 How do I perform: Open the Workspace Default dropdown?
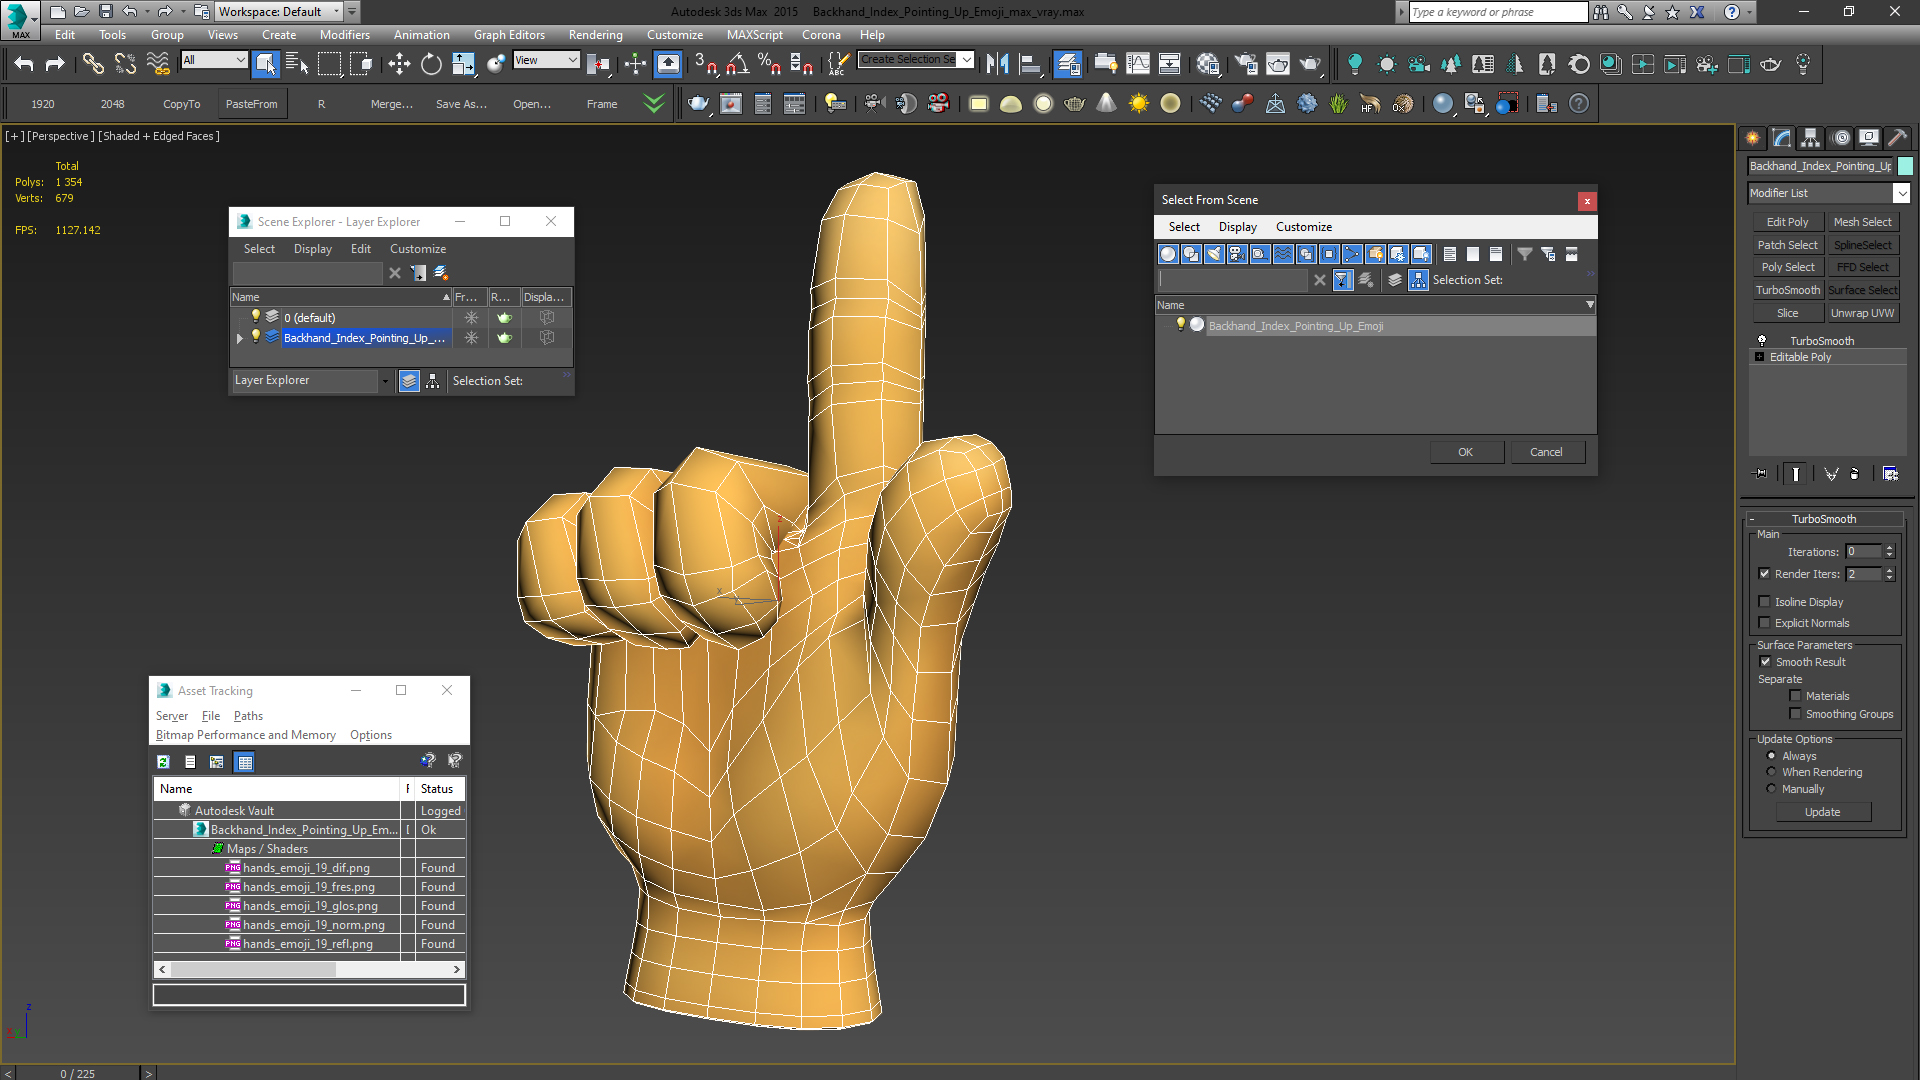tap(336, 12)
